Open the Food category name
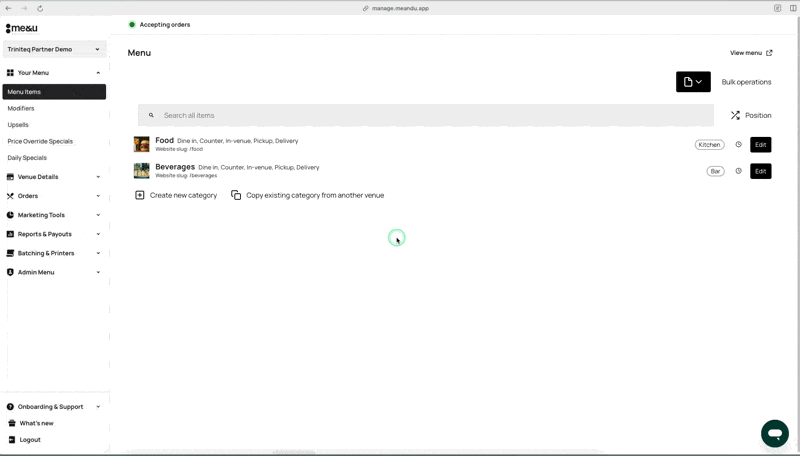 [x=164, y=140]
